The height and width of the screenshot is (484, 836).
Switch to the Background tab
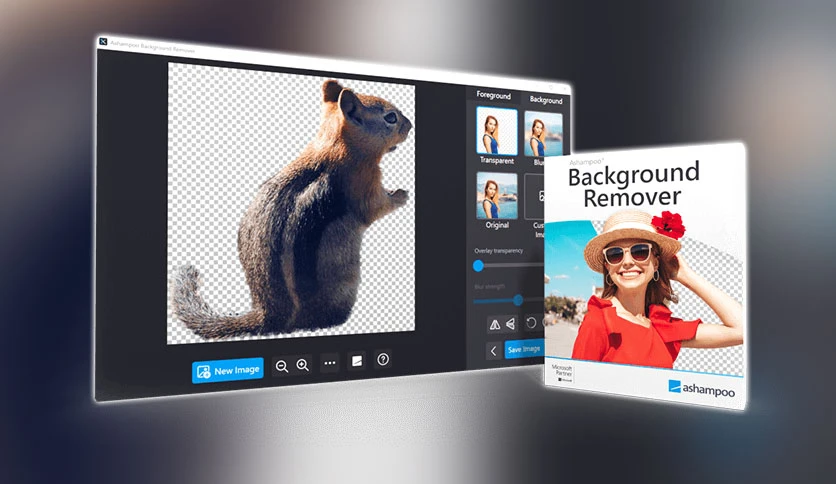coord(545,100)
